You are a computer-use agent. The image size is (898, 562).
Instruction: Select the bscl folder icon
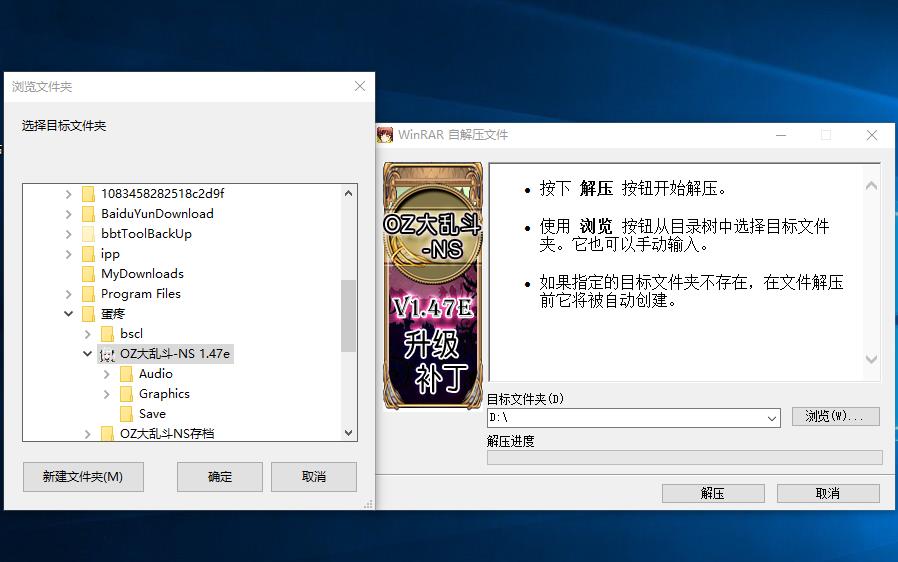point(107,334)
